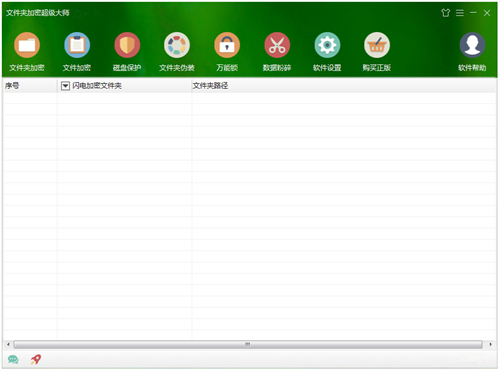Select the 磁盘保护 disk protection shield icon

pos(127,45)
